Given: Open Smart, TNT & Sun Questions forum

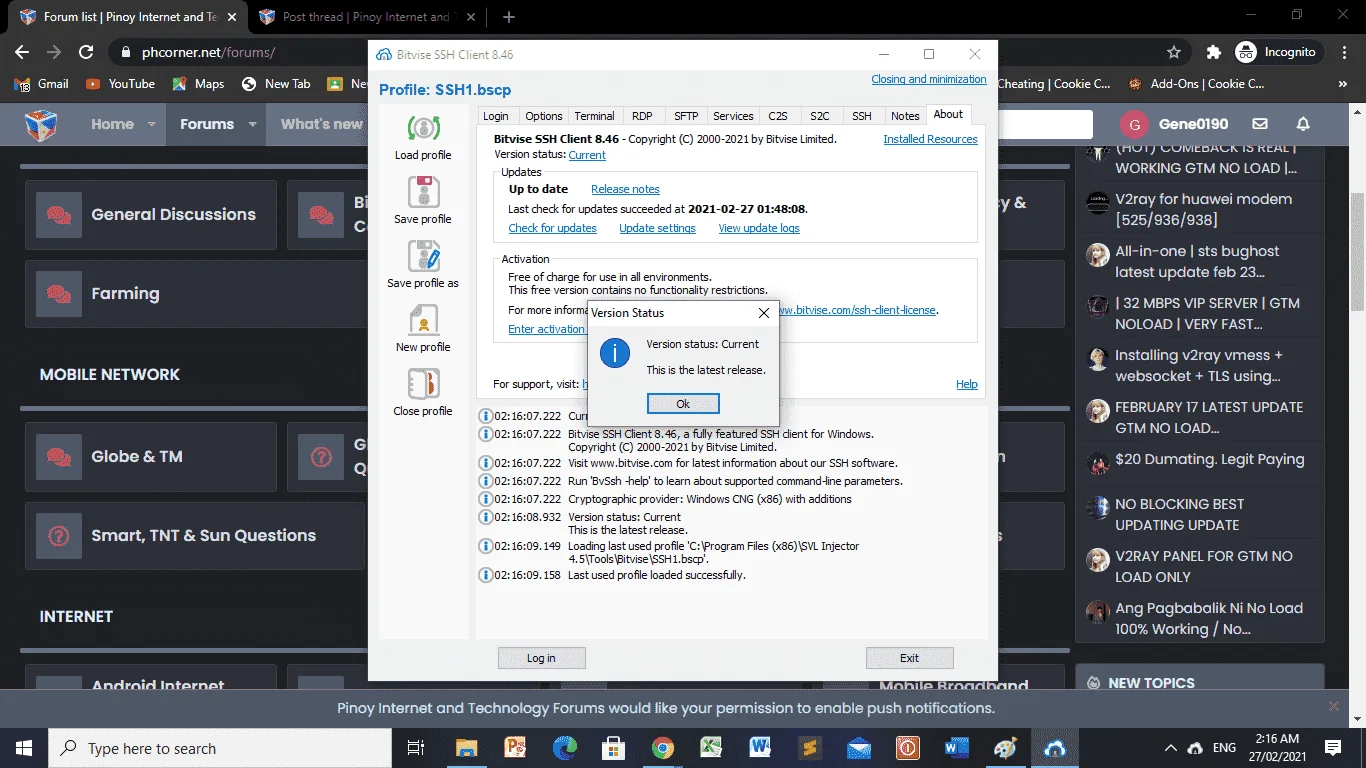Looking at the screenshot, I should click(x=203, y=535).
